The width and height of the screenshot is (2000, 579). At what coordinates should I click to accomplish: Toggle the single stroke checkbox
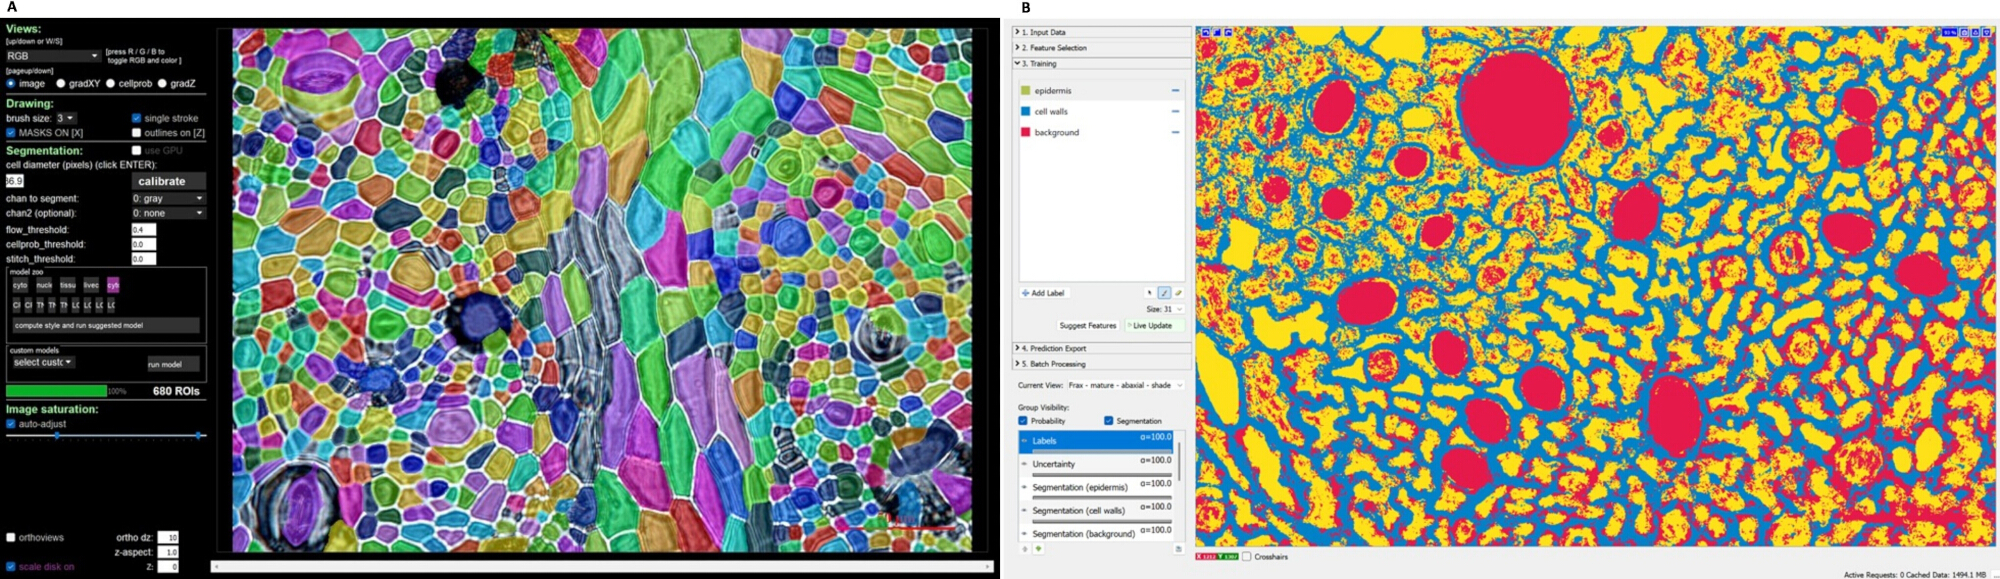[x=137, y=118]
